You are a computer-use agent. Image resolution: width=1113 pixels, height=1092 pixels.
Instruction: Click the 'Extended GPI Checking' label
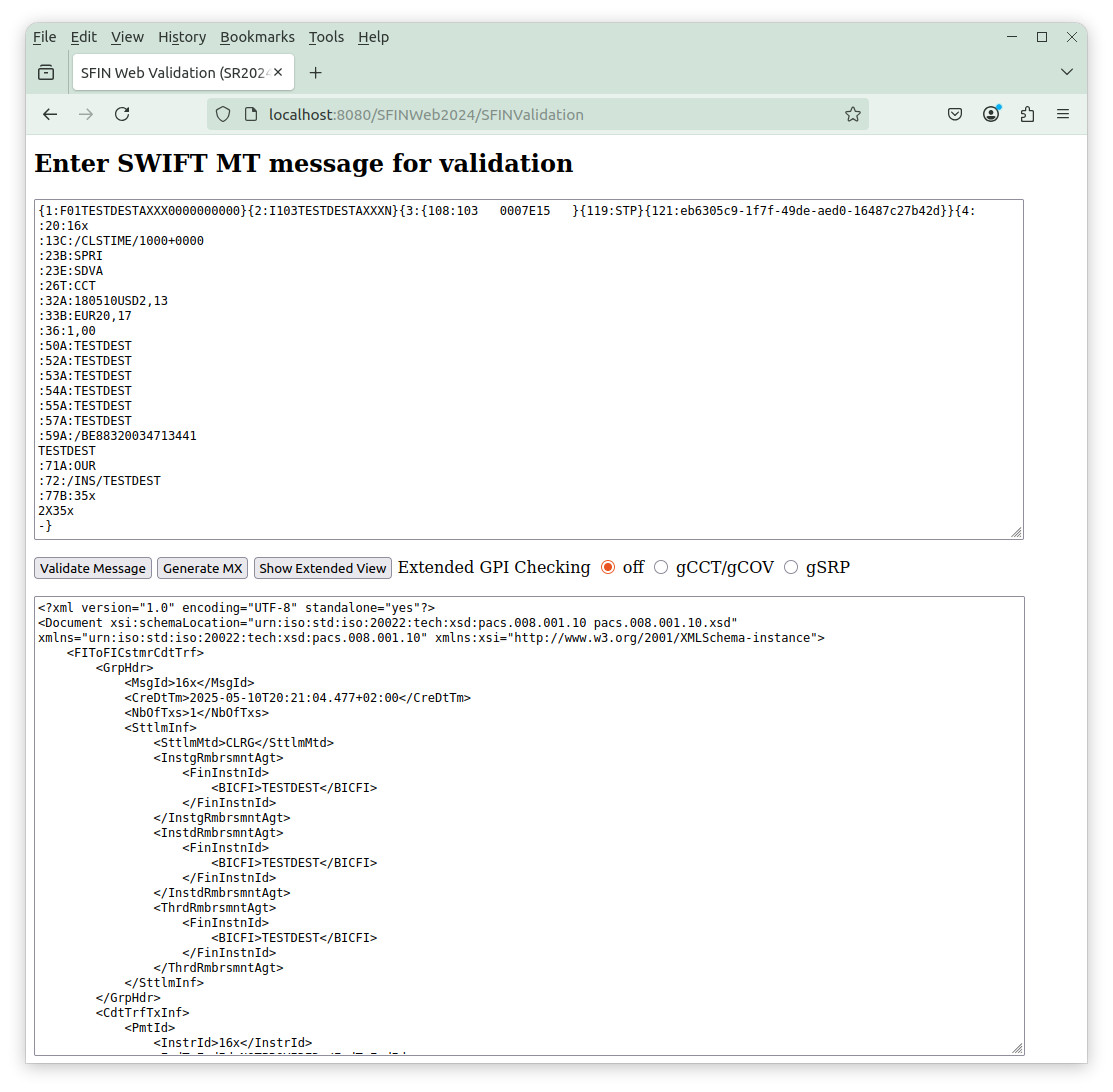click(x=494, y=567)
